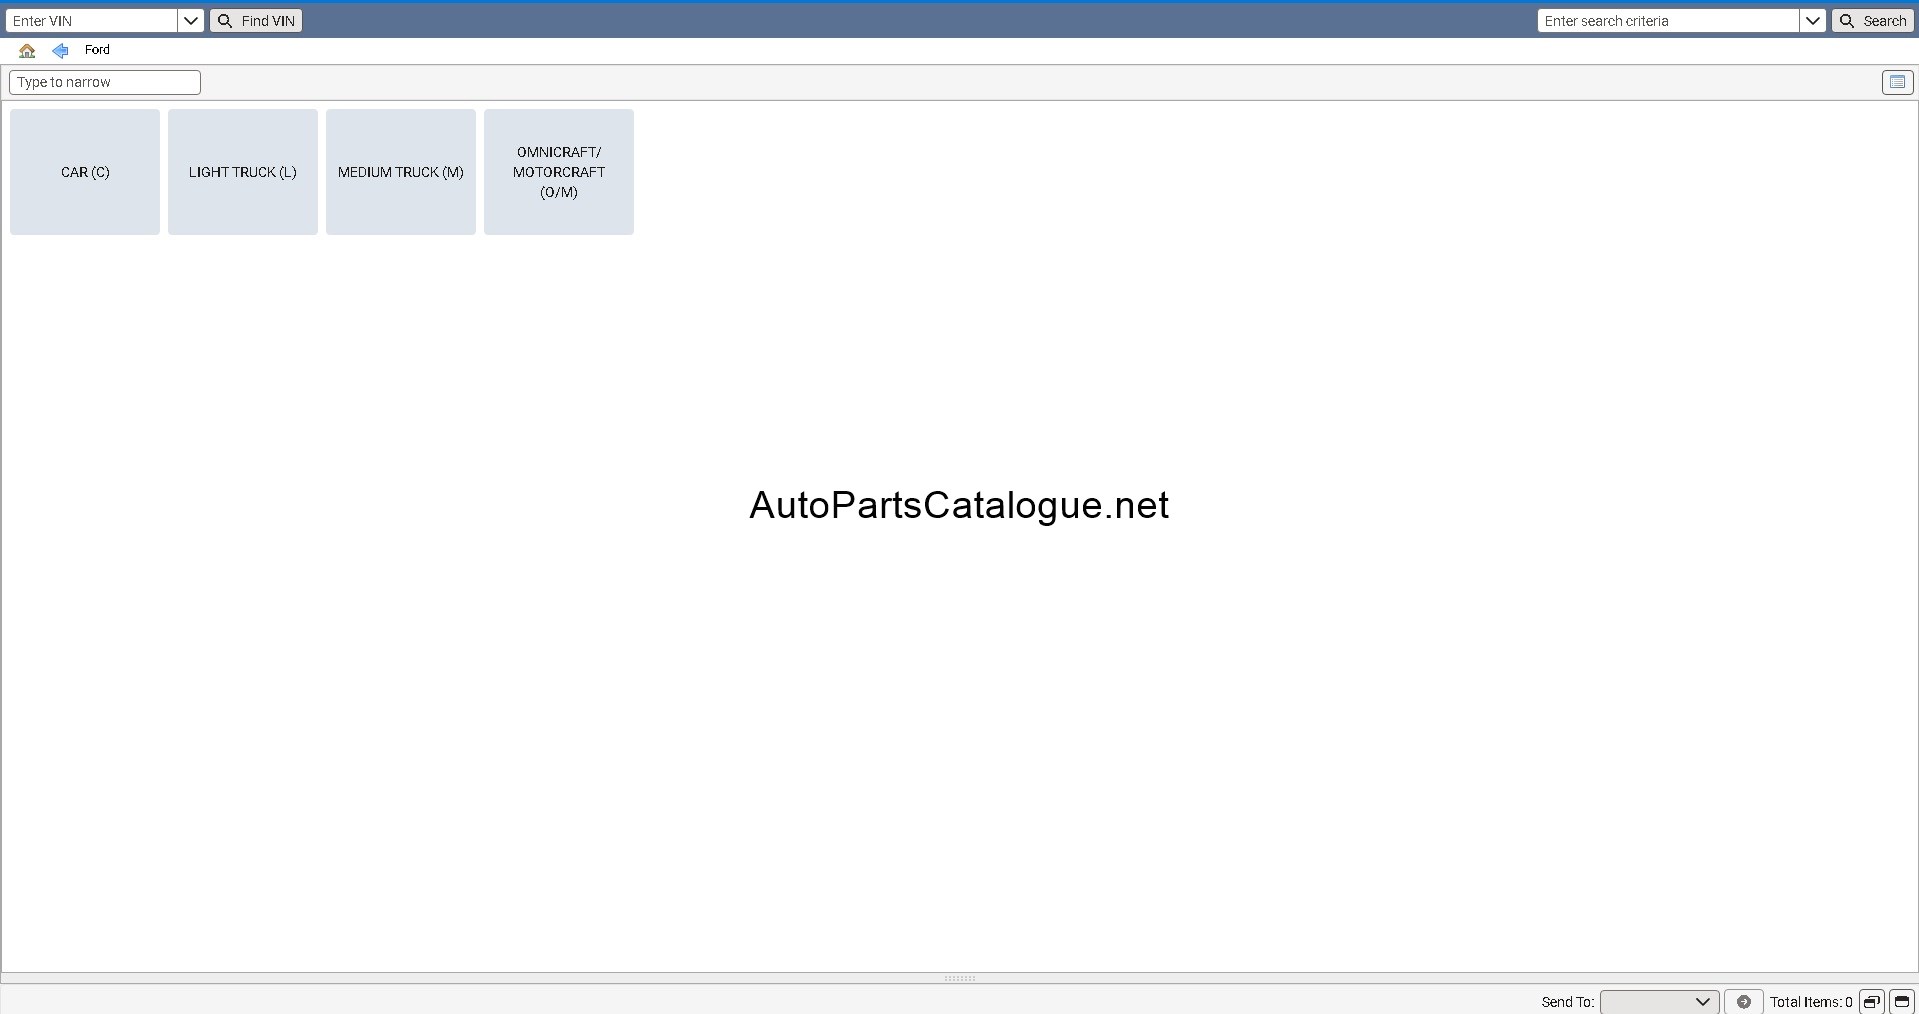The width and height of the screenshot is (1919, 1014).
Task: Click the Enter search criteria field
Action: 1669,20
